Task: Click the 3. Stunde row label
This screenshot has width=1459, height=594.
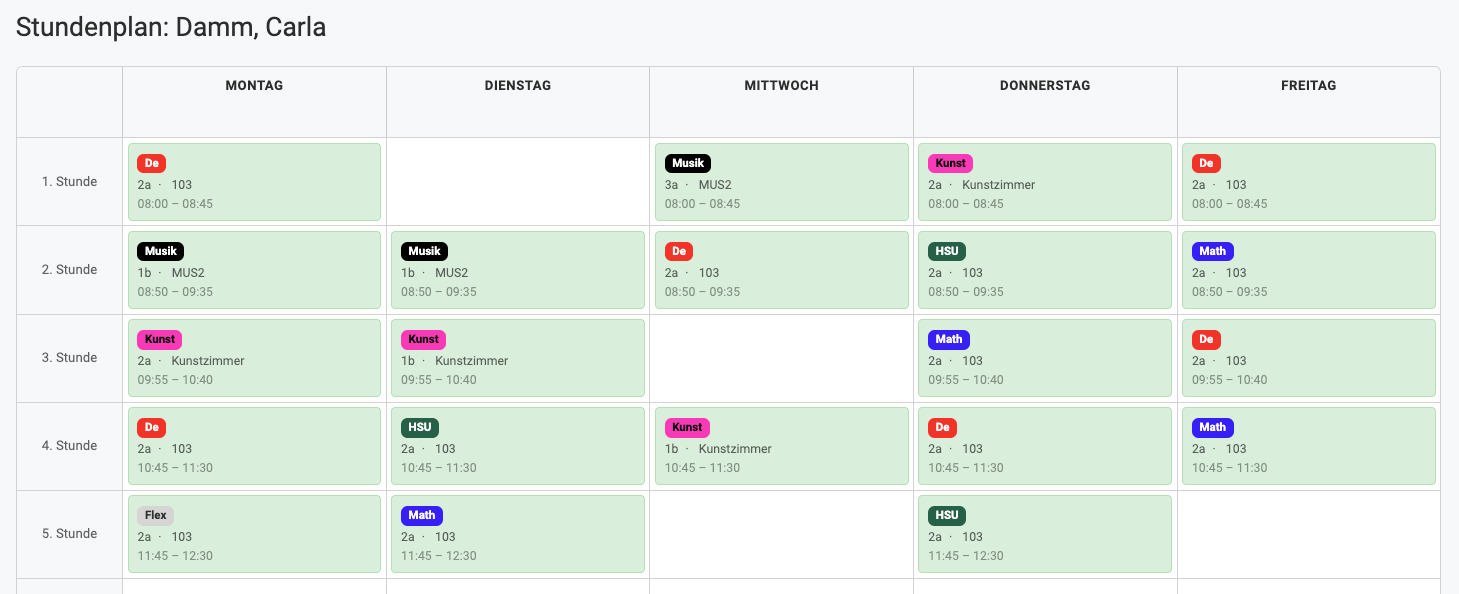Action: [70, 358]
